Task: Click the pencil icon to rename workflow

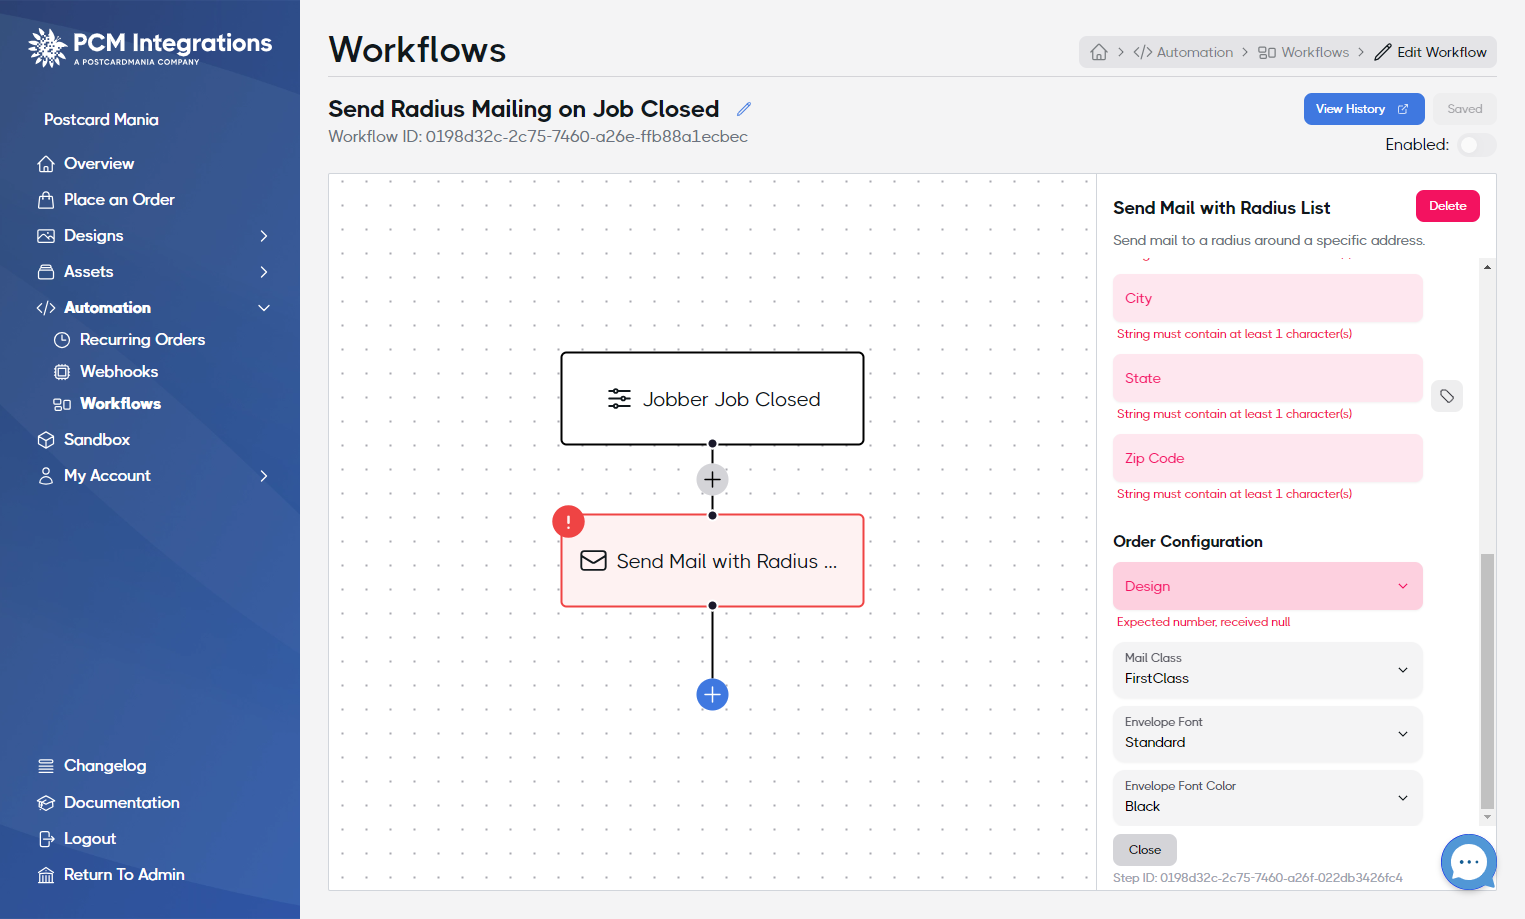Action: (x=744, y=109)
